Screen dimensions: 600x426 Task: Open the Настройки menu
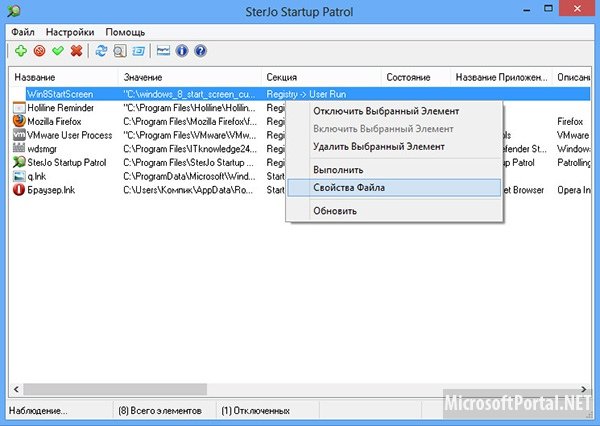click(70, 32)
